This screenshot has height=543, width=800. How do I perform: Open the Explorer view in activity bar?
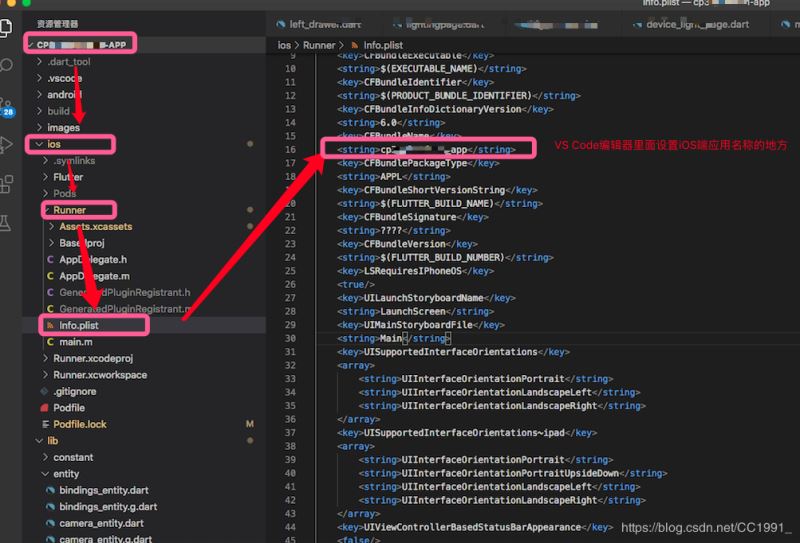point(9,25)
